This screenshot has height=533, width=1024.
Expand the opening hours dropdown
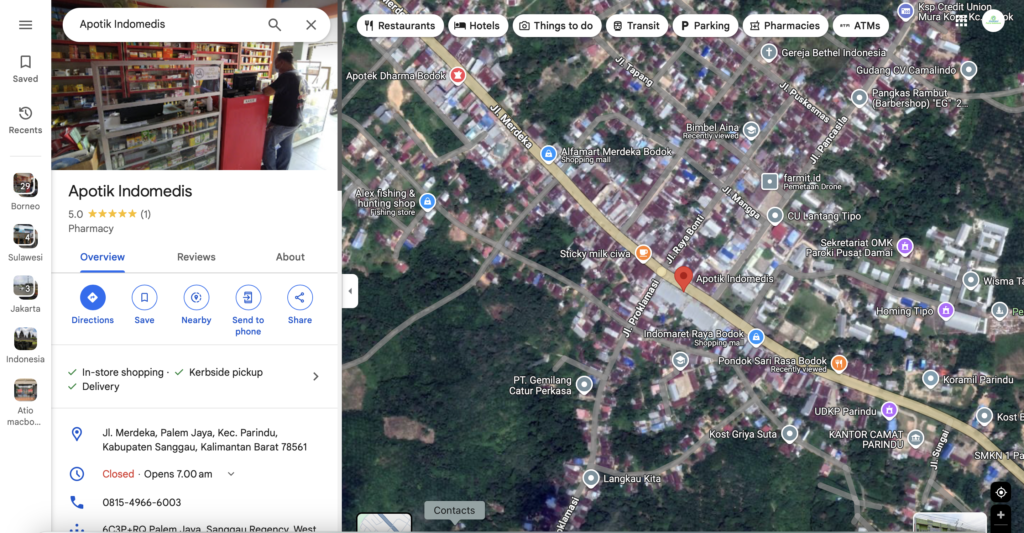click(231, 474)
